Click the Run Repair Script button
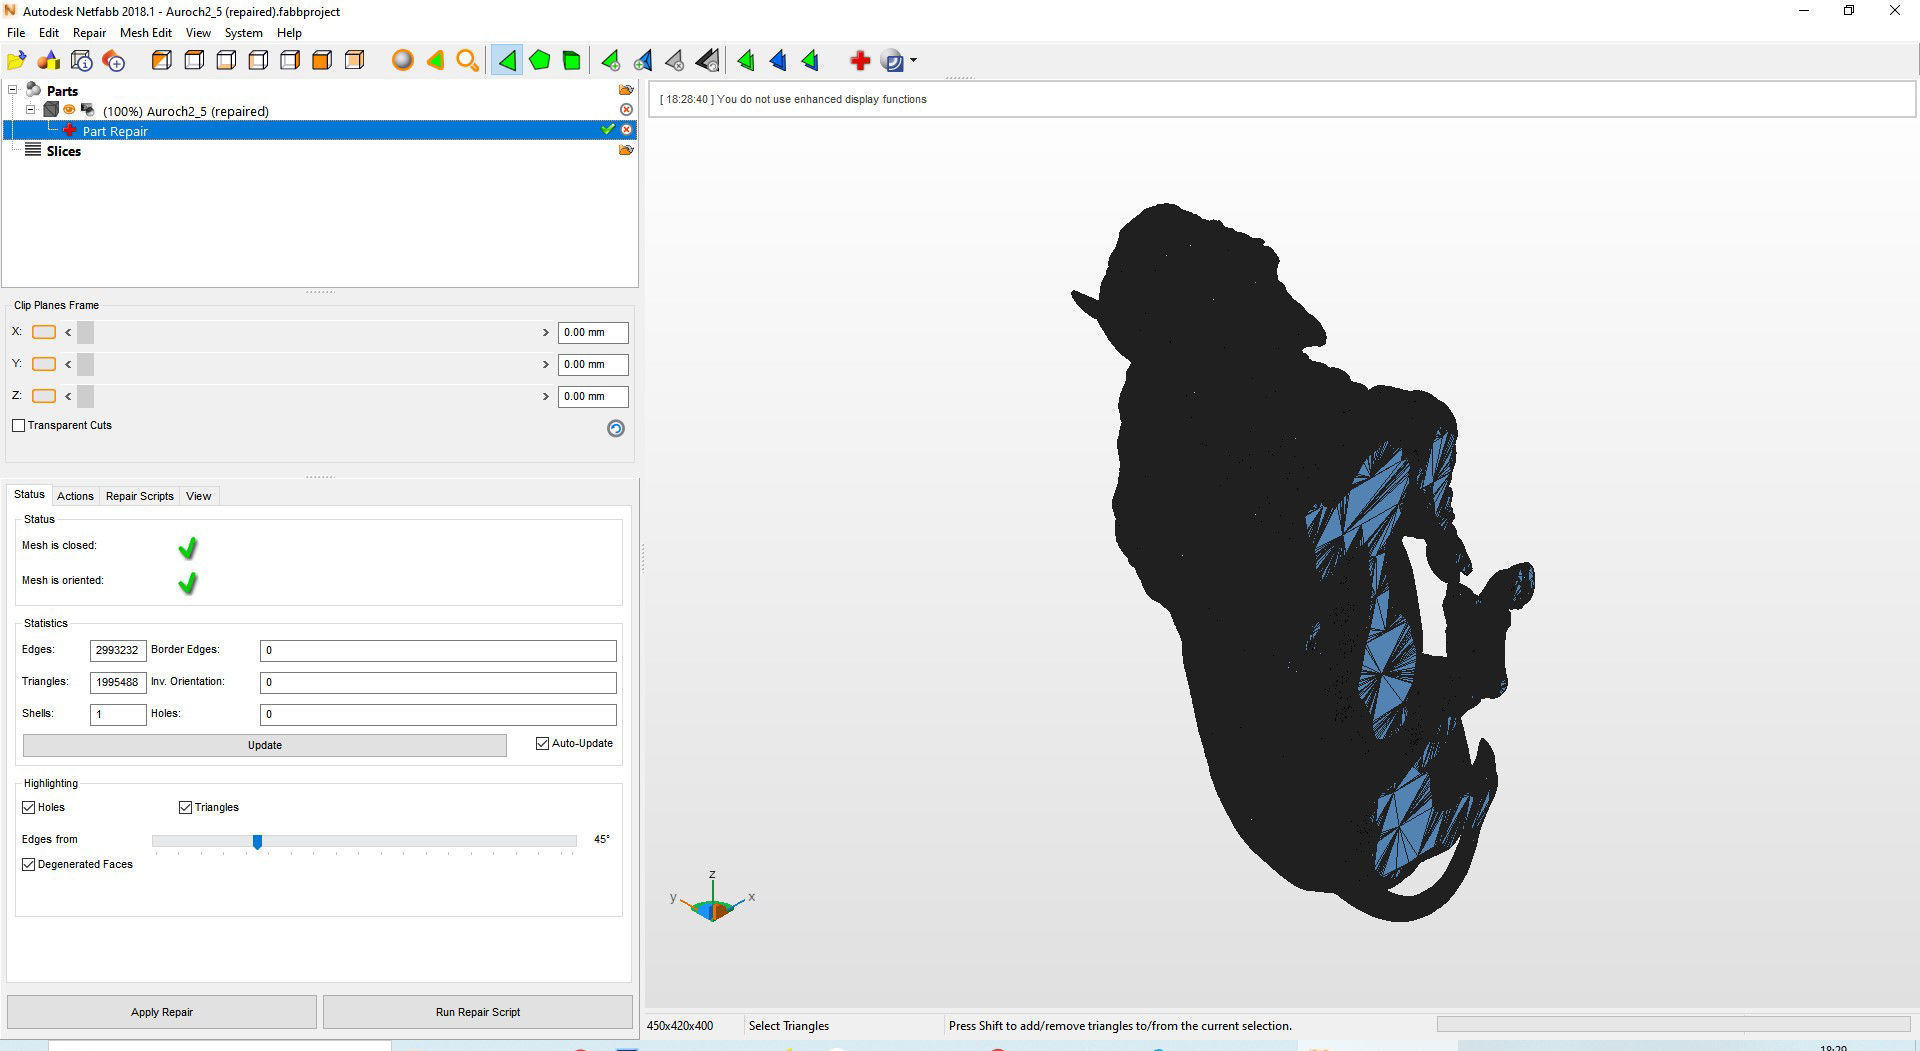This screenshot has width=1920, height=1051. [x=478, y=1012]
